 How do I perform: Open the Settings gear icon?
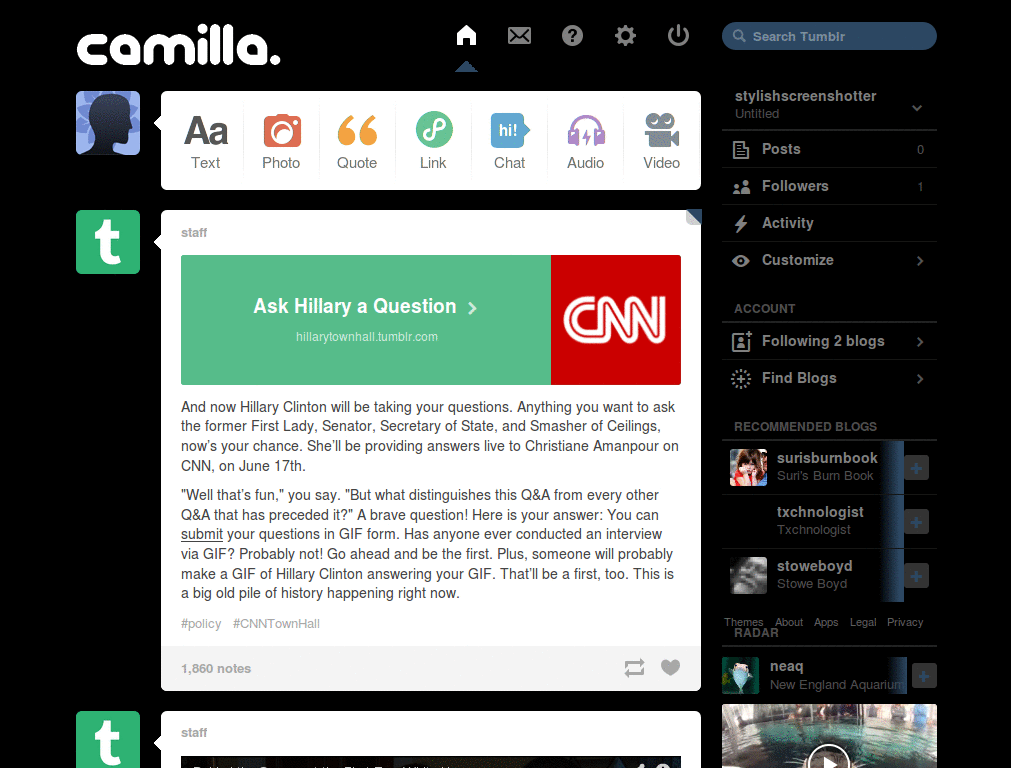coord(625,35)
